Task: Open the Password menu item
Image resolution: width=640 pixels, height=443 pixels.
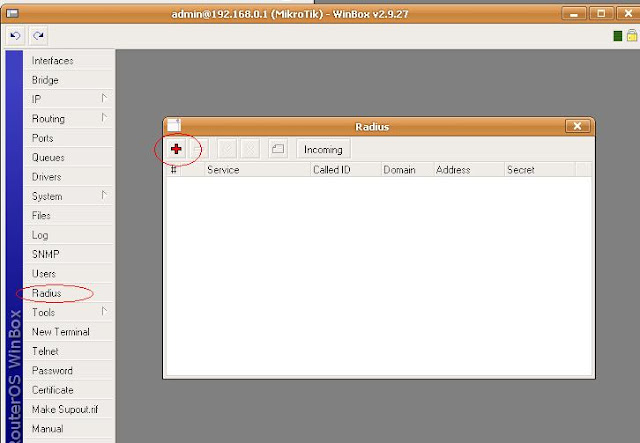Action: pyautogui.click(x=69, y=371)
